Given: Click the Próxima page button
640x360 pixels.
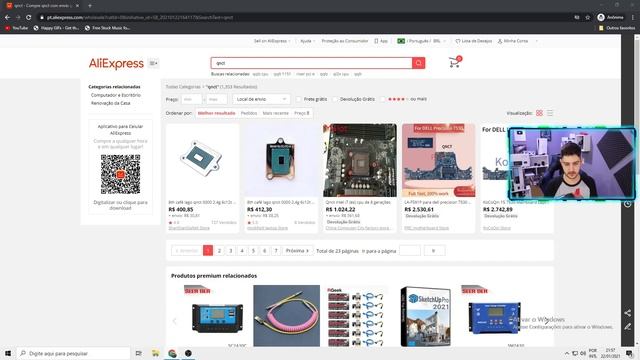Looking at the screenshot, I should (298, 251).
